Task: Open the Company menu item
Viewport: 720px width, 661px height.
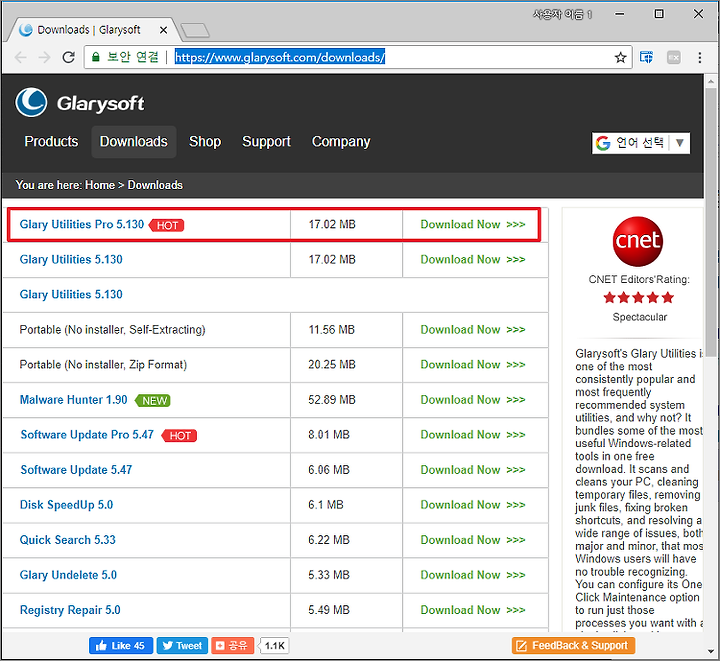Action: (341, 142)
